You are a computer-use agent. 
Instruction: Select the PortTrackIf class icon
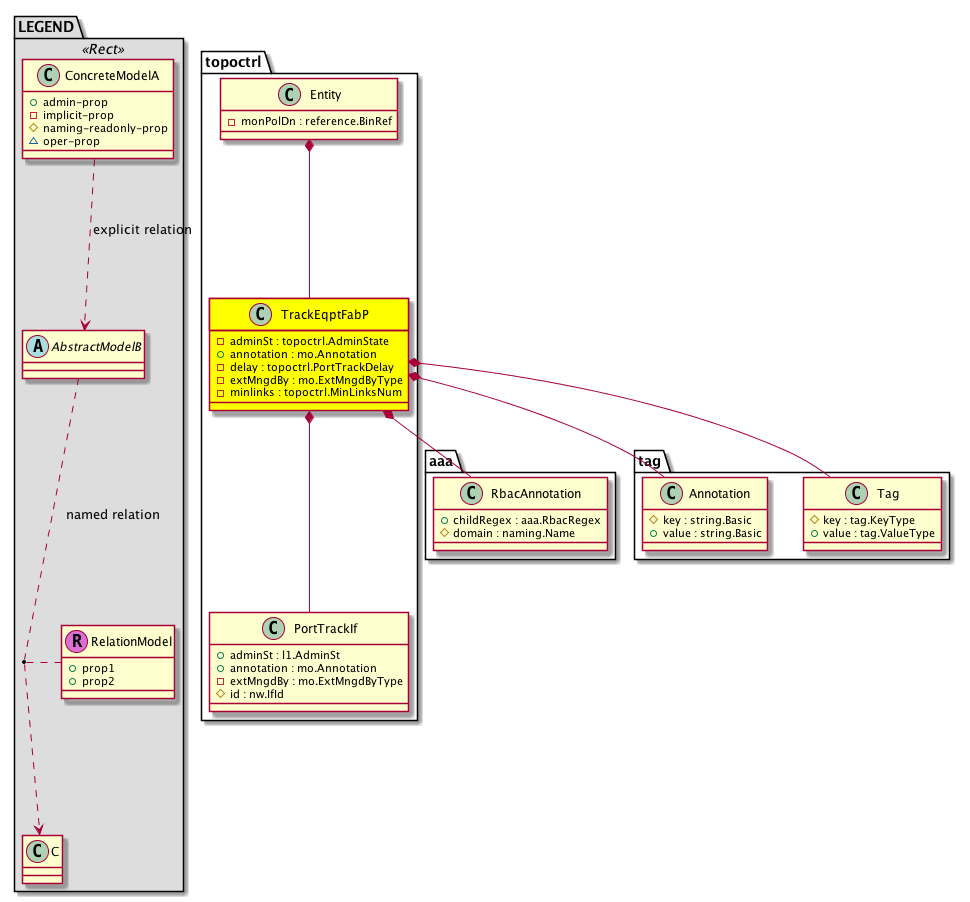[269, 631]
